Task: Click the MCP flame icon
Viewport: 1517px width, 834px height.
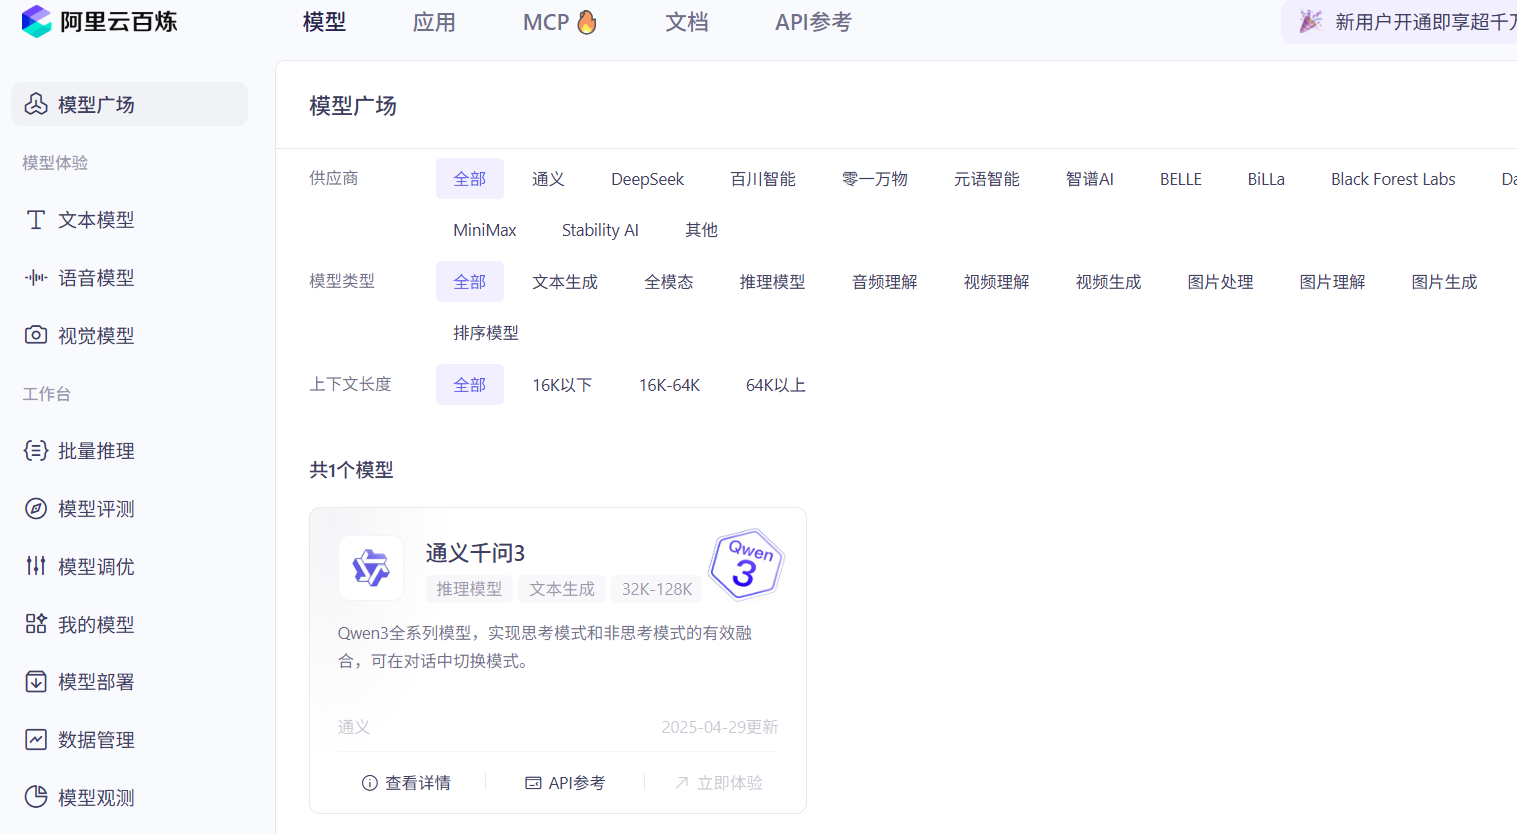Action: [587, 22]
